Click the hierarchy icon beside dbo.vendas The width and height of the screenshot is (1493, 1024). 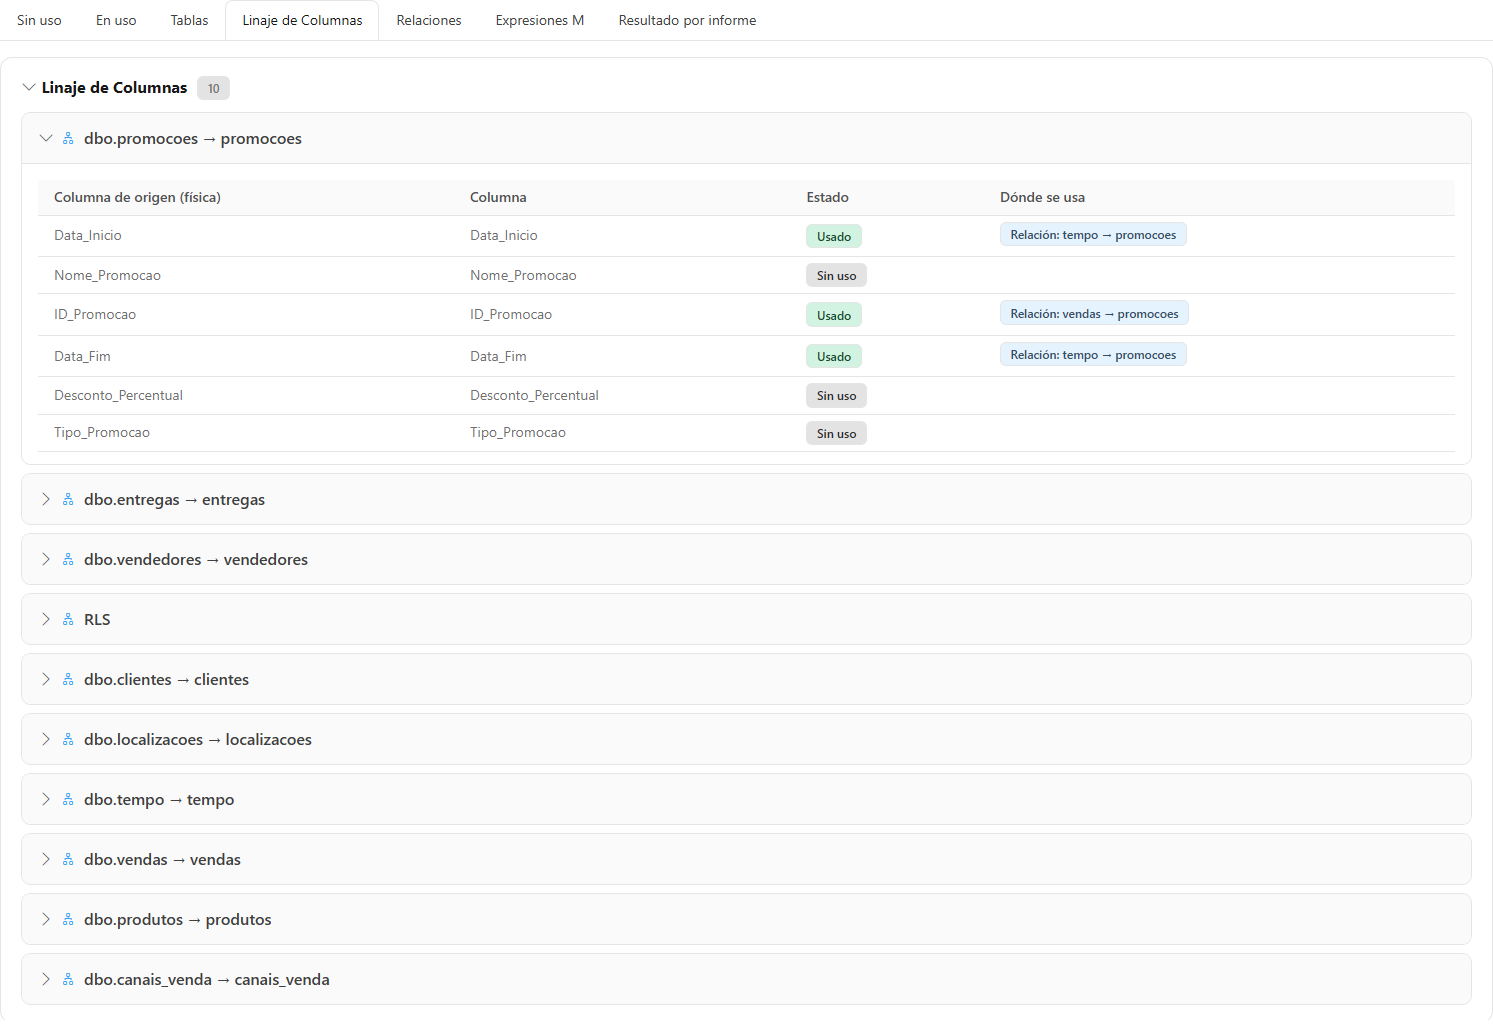[68, 860]
